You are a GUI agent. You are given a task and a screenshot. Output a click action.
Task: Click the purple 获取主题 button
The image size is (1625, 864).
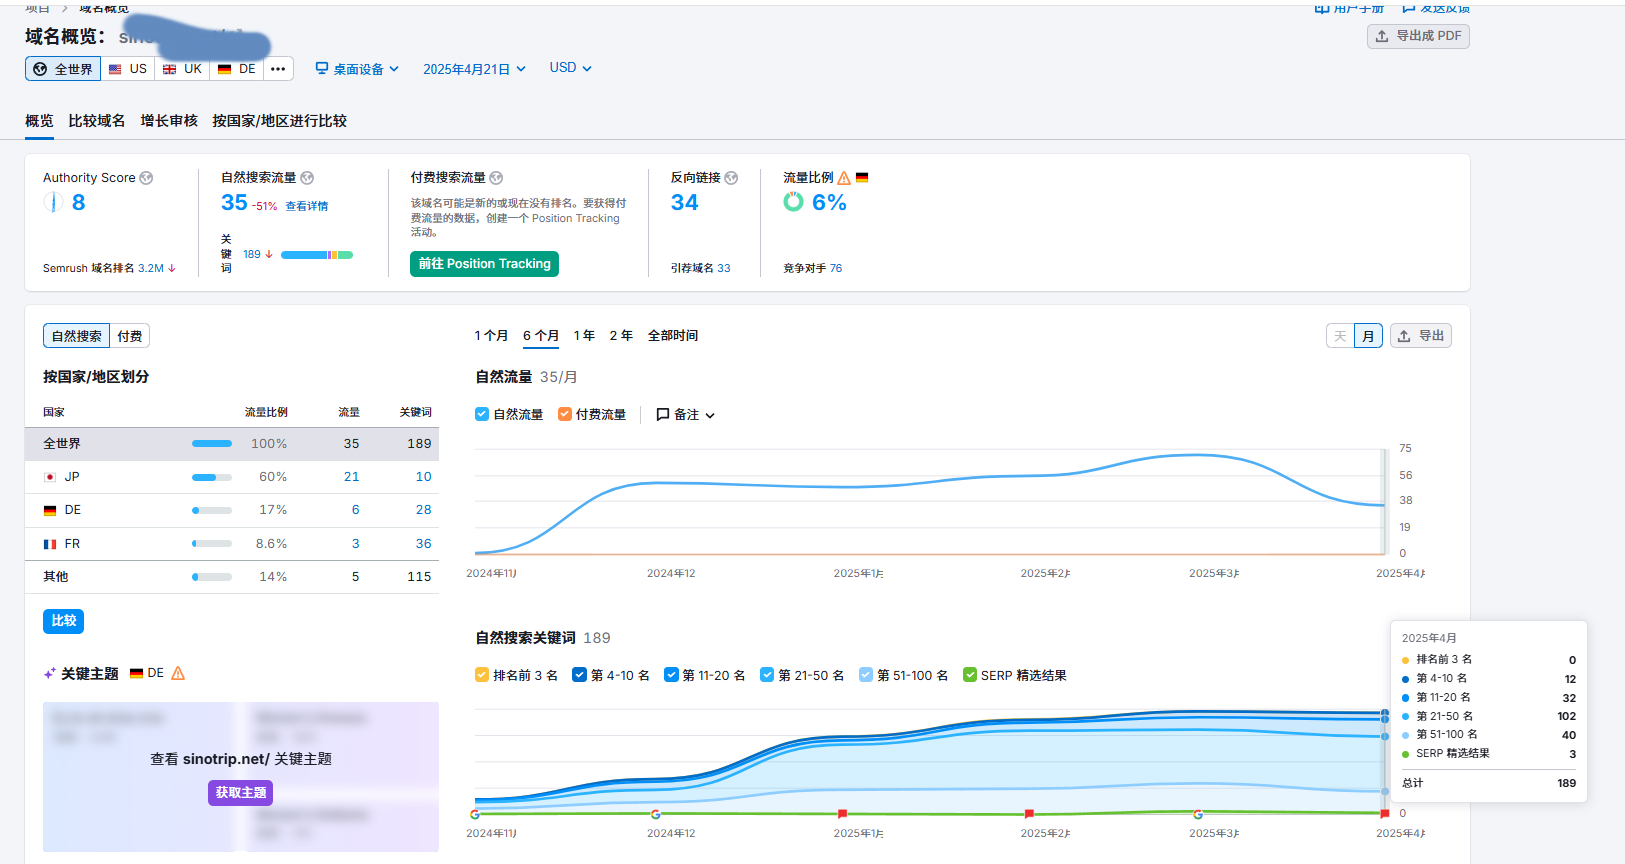[241, 793]
